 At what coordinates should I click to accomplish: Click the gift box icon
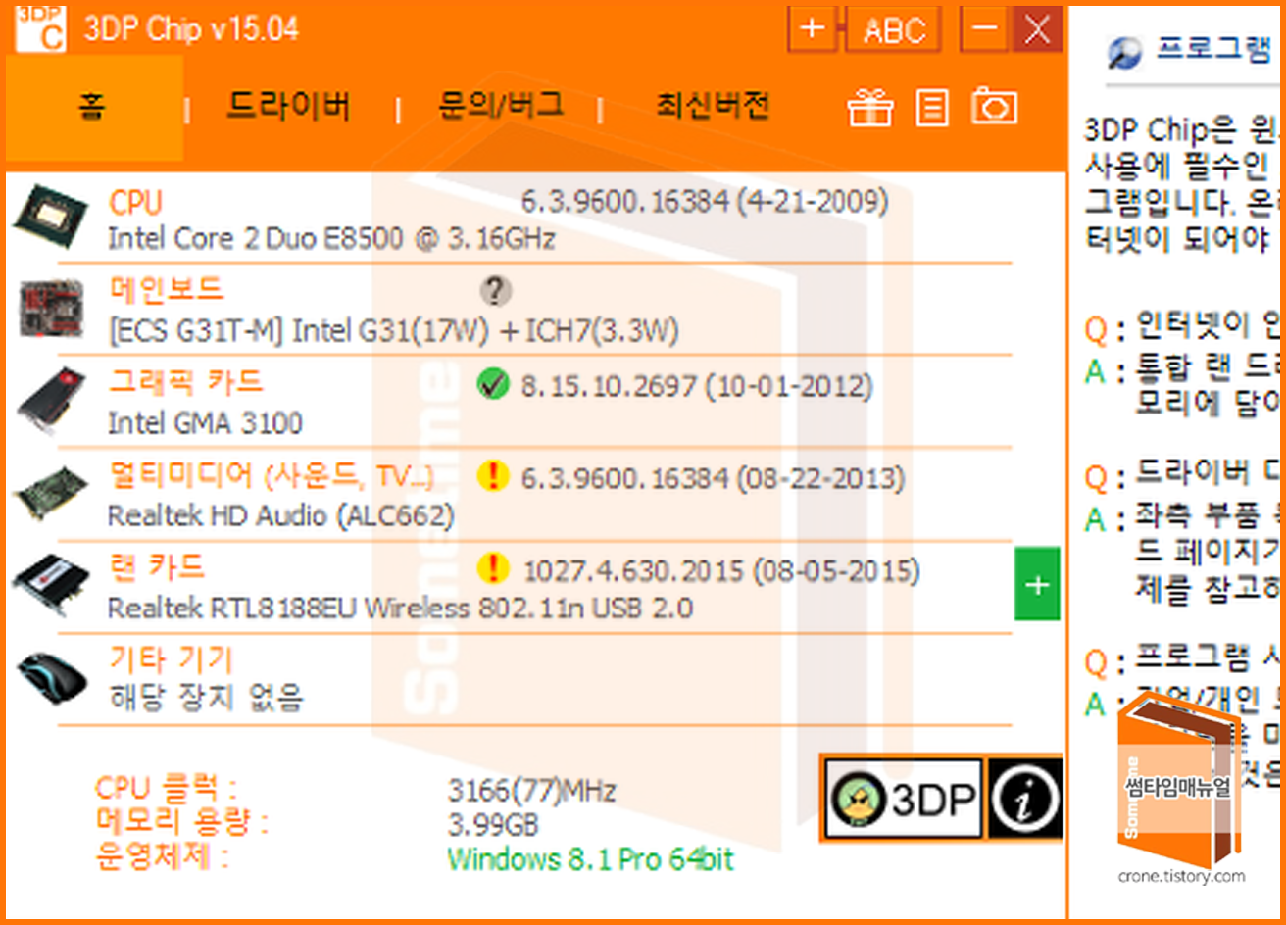[870, 107]
